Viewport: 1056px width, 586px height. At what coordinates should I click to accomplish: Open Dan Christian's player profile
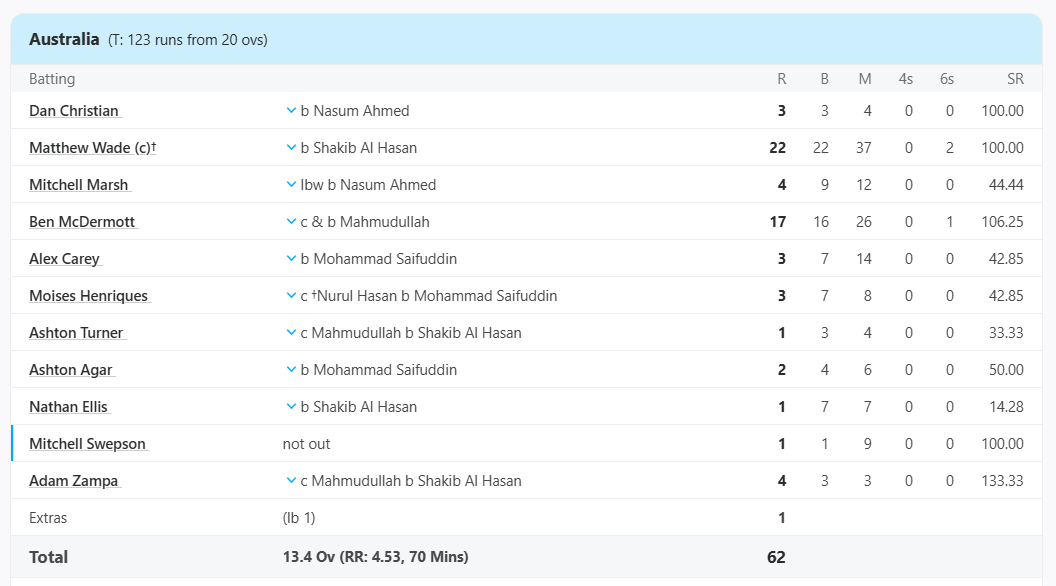point(74,111)
